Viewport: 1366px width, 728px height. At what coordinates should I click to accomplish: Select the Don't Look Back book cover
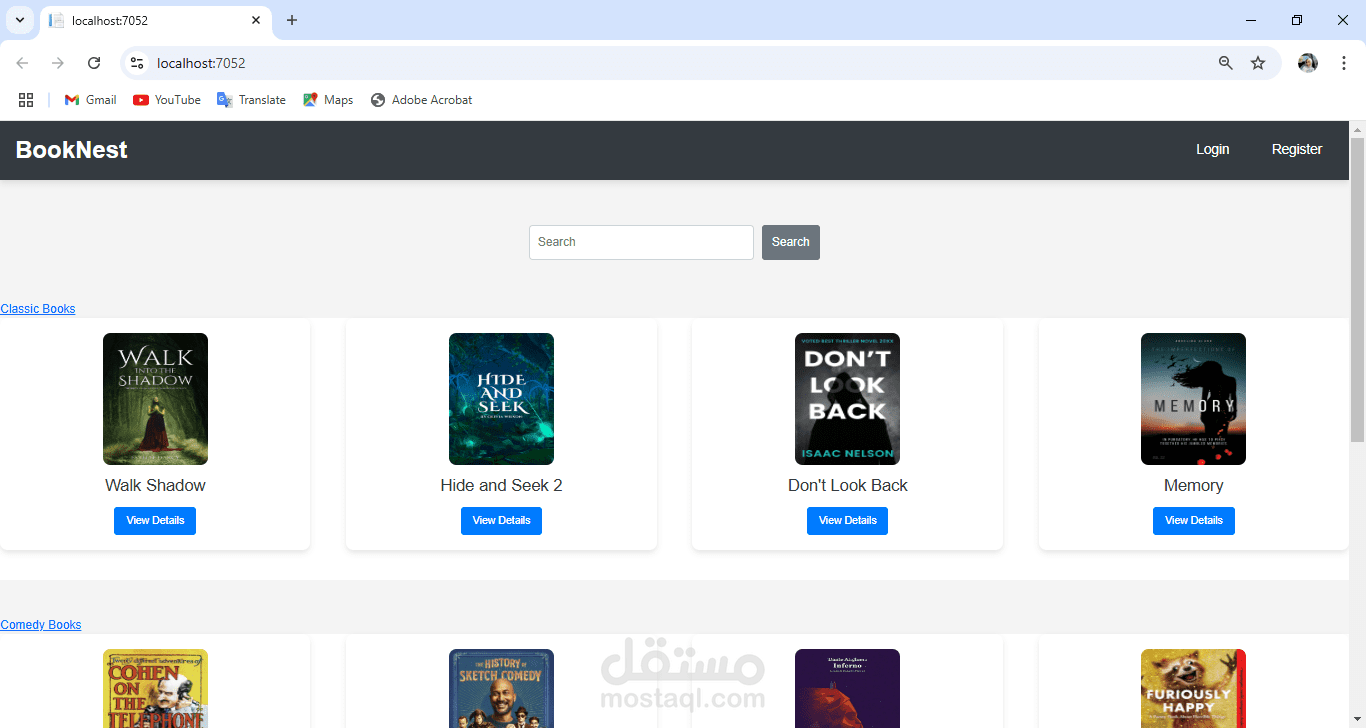pyautogui.click(x=847, y=399)
